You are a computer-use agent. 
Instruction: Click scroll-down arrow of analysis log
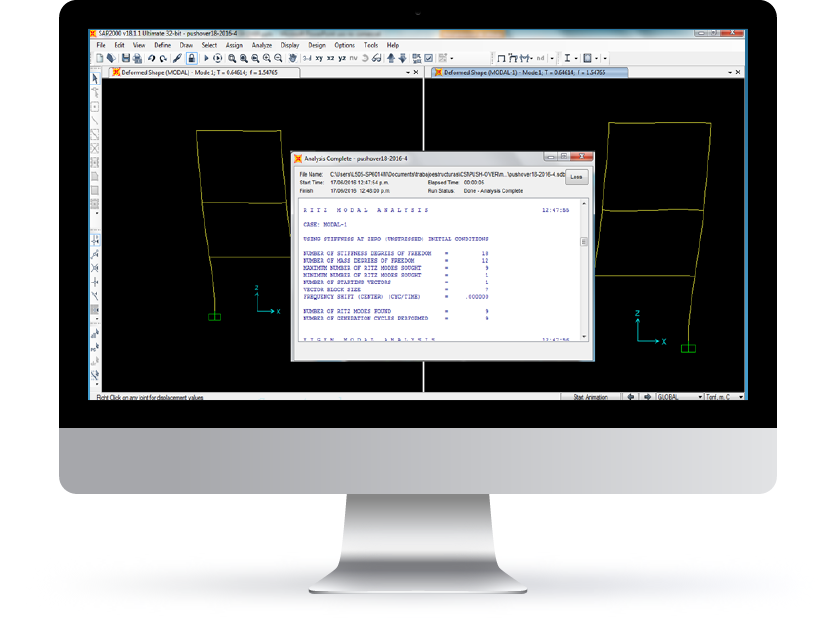pyautogui.click(x=584, y=337)
